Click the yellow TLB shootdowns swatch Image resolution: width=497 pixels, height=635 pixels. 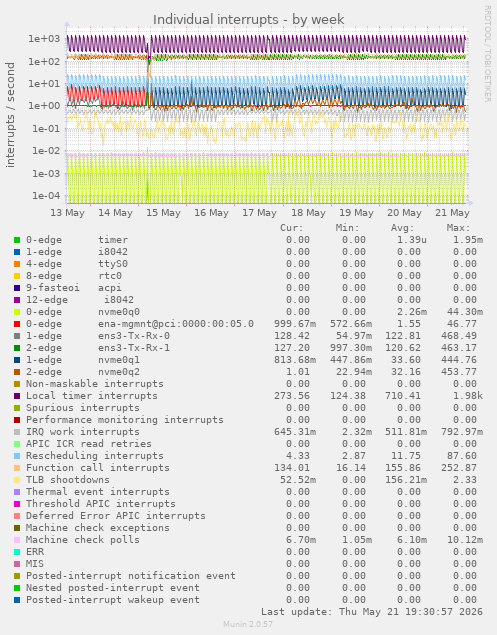pyautogui.click(x=17, y=480)
